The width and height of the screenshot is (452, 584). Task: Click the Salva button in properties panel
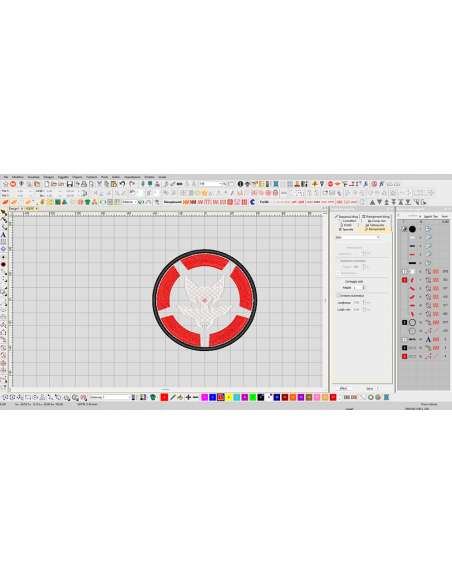[x=370, y=388]
